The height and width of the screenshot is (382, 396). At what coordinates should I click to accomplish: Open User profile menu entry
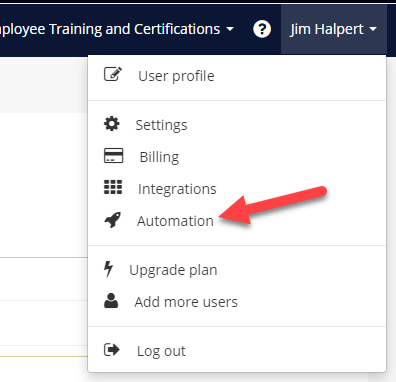237,76
